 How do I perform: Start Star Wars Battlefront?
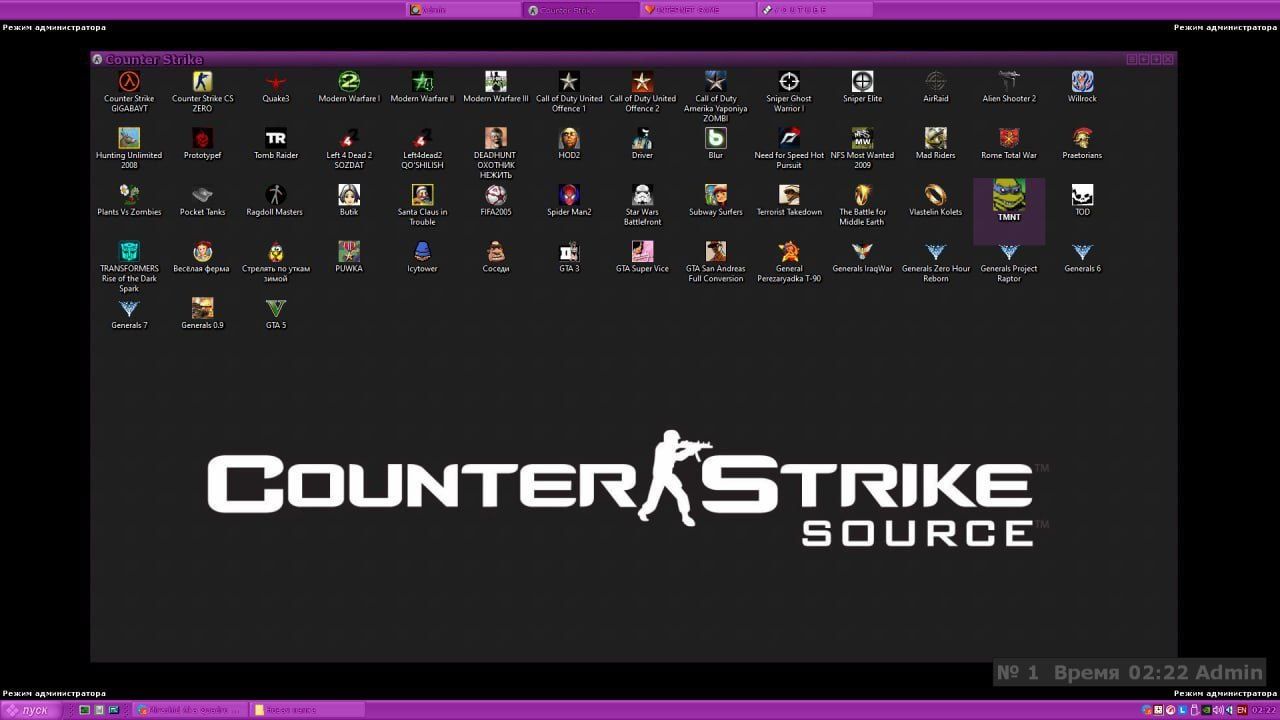(x=642, y=195)
